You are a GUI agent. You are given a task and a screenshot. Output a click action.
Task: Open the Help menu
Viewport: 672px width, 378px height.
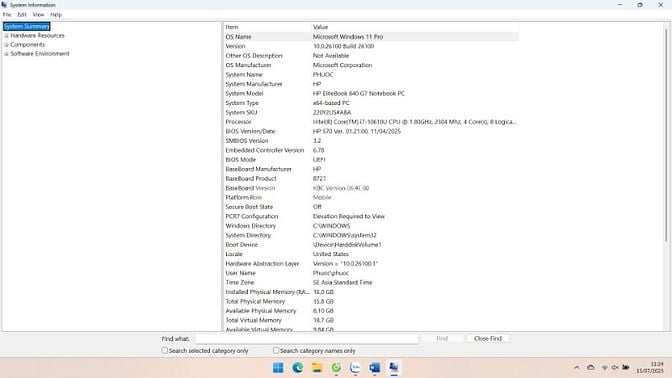[x=56, y=15]
